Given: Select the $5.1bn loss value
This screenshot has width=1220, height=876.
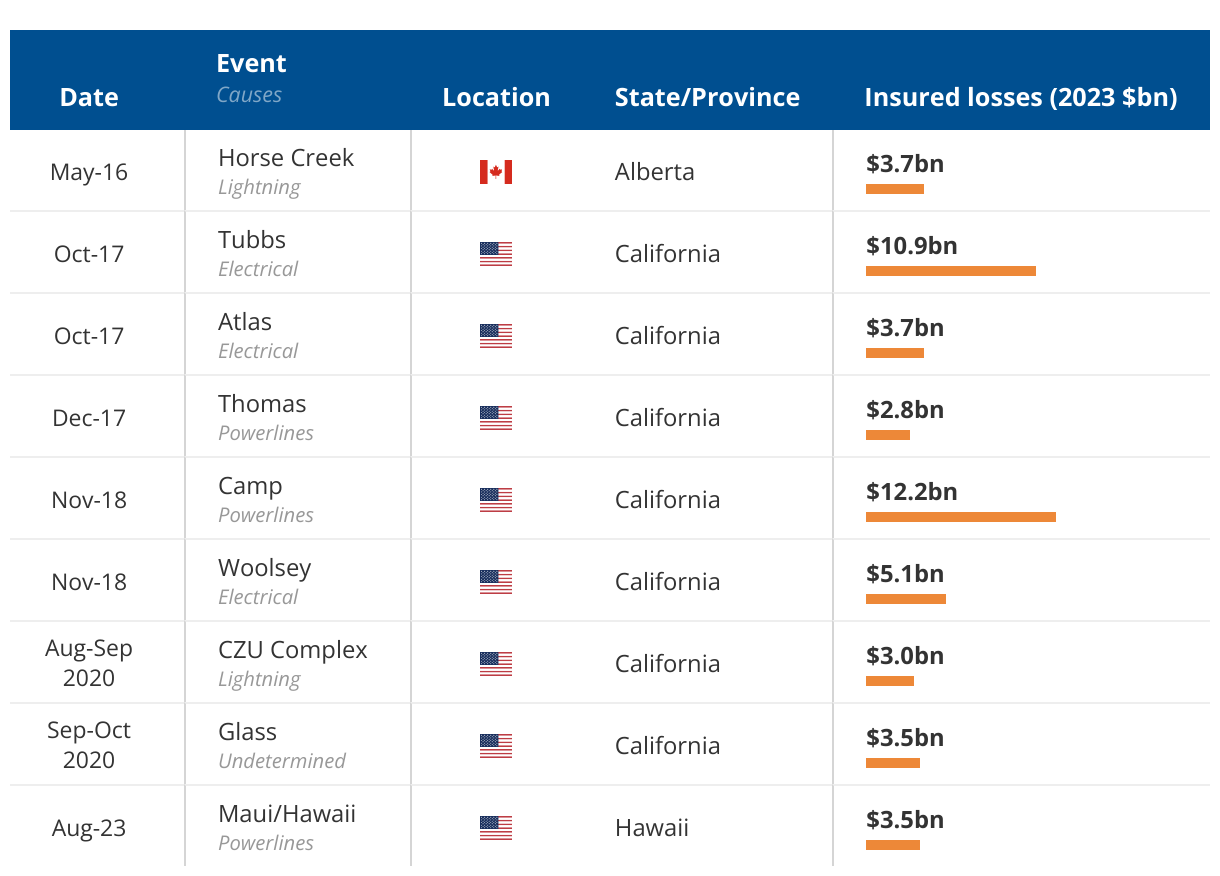Looking at the screenshot, I should 904,574.
